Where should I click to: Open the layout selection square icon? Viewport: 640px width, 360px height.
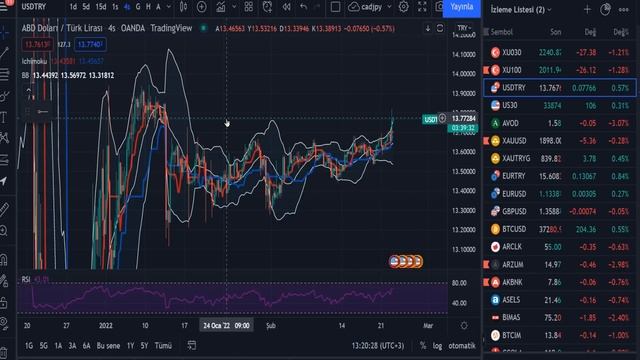tap(335, 7)
